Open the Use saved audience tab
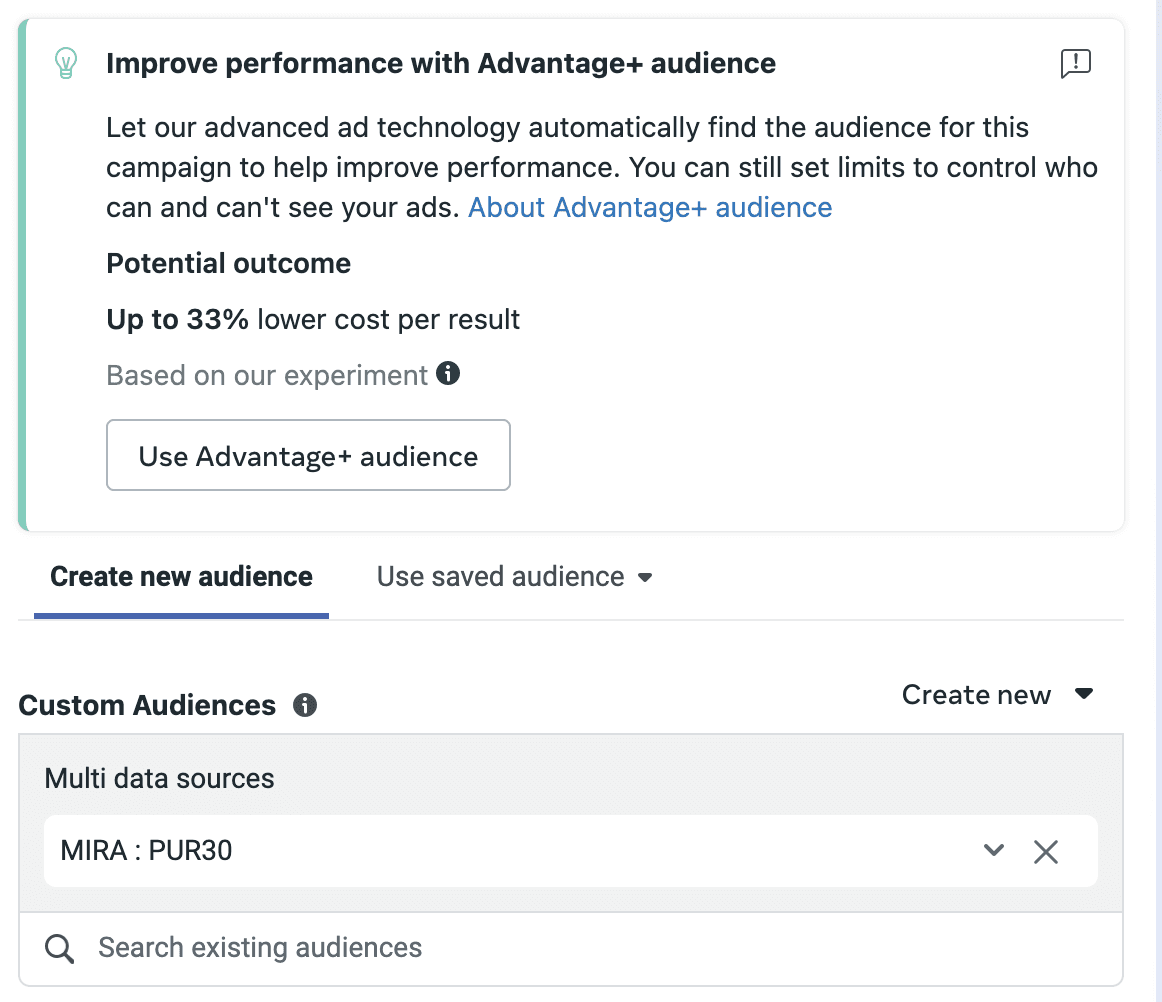 pyautogui.click(x=500, y=576)
